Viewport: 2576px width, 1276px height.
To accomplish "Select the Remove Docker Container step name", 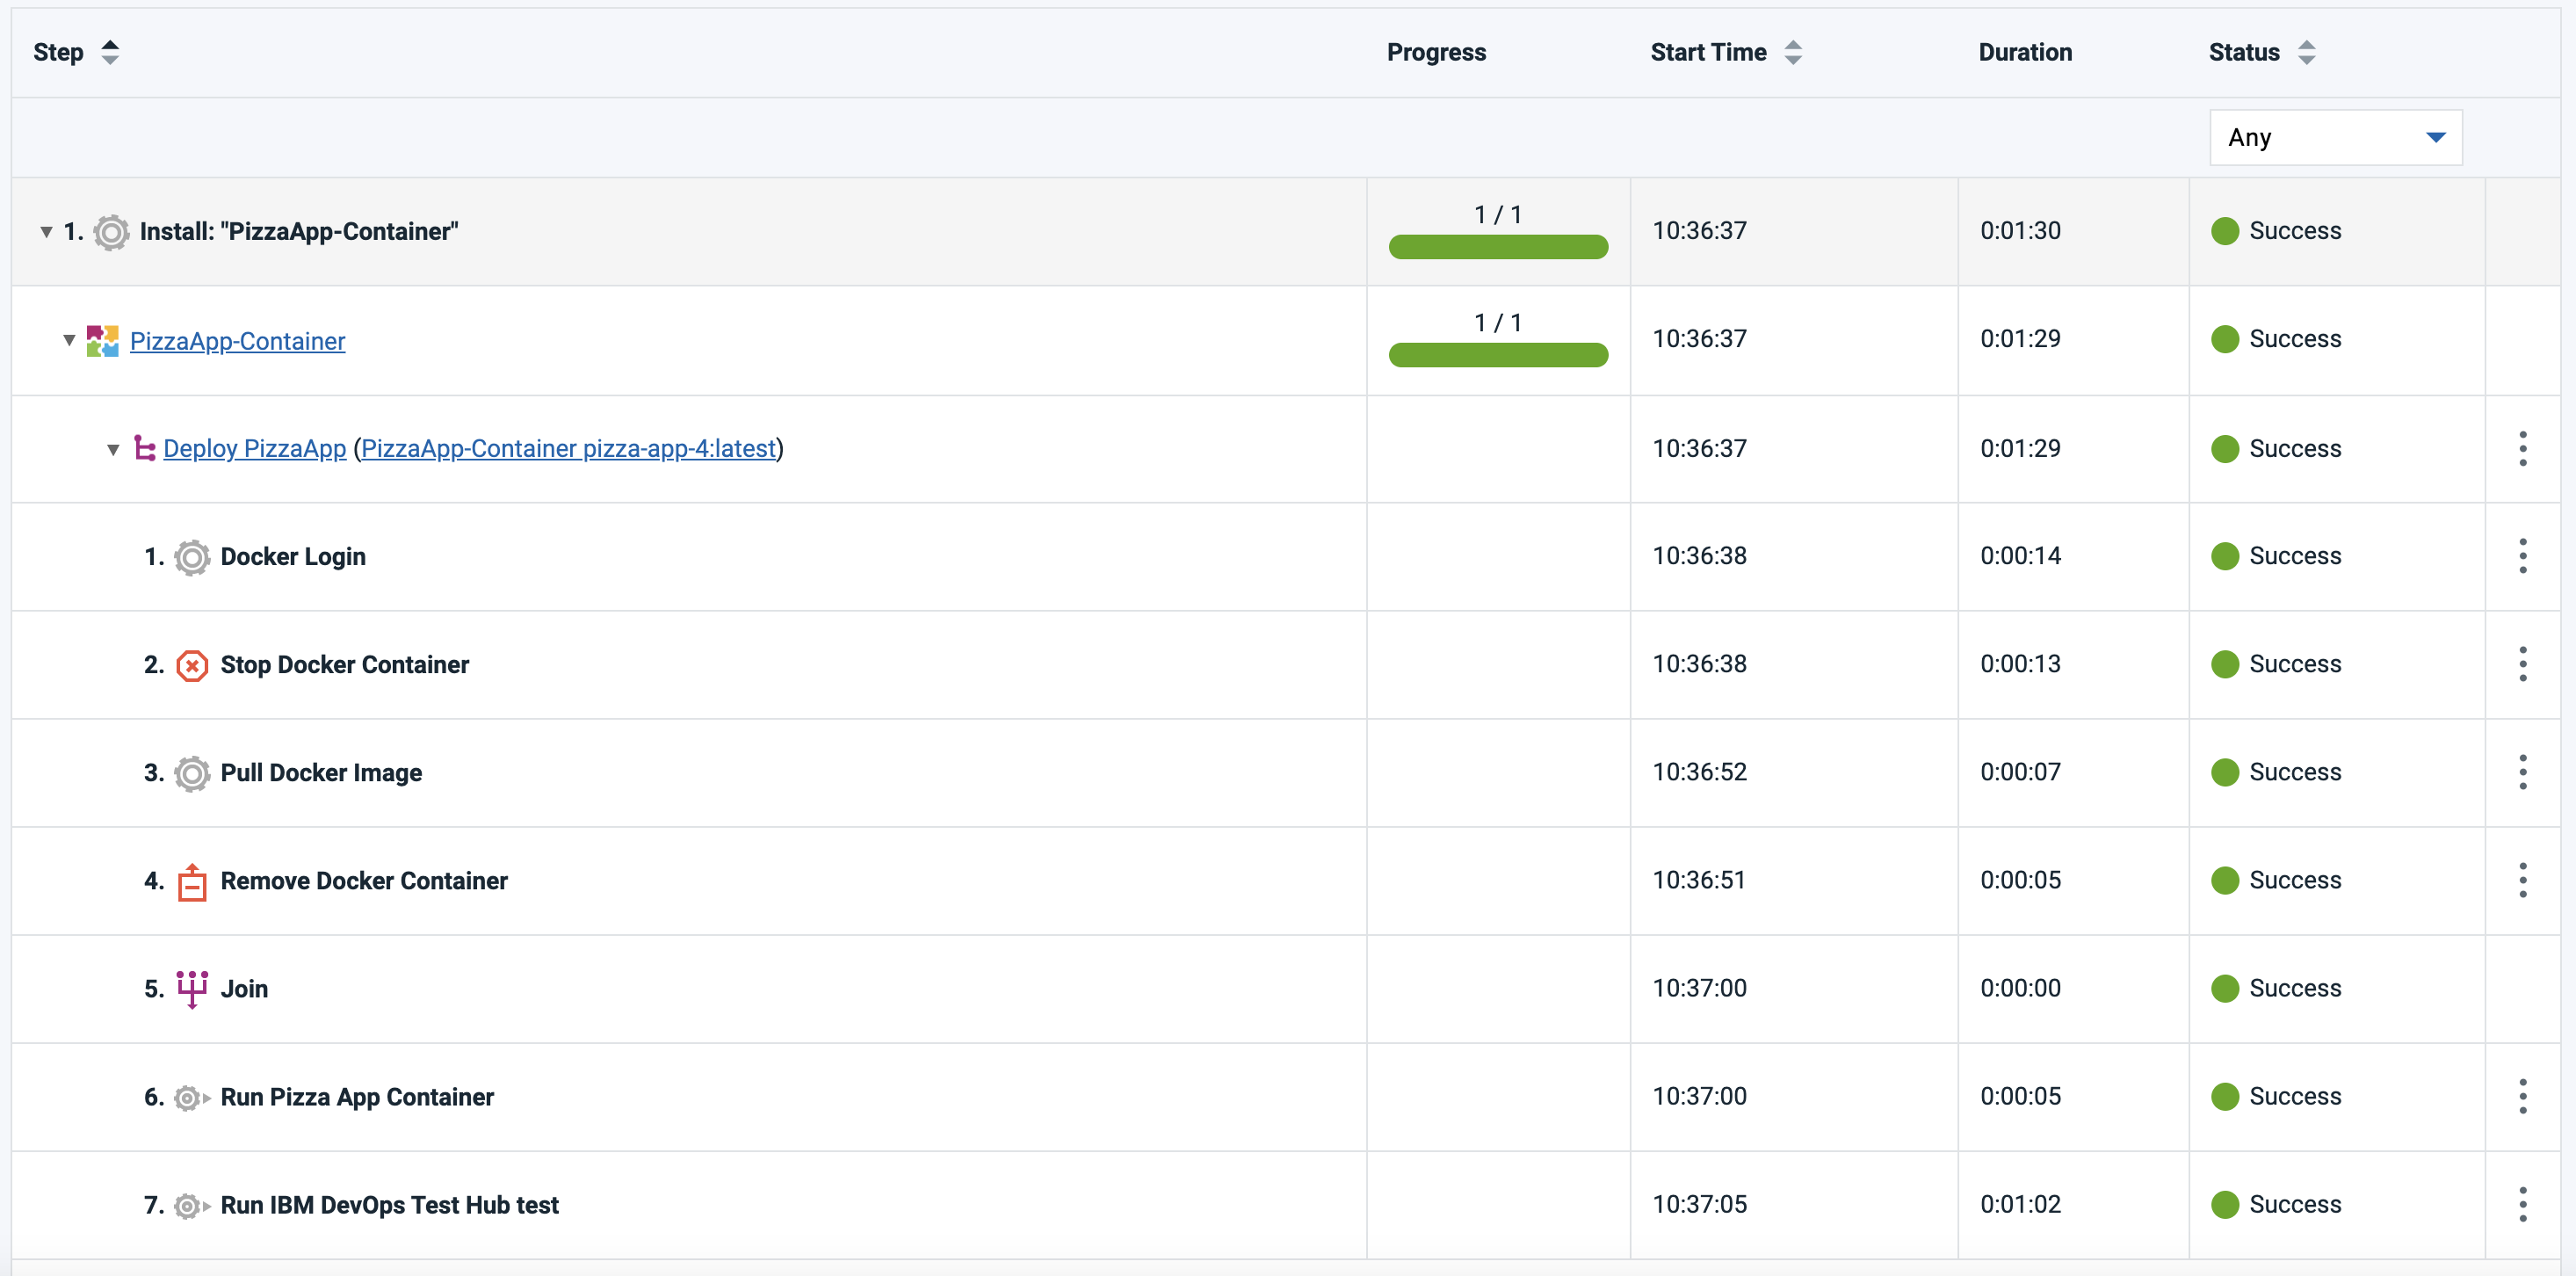I will pyautogui.click(x=364, y=881).
